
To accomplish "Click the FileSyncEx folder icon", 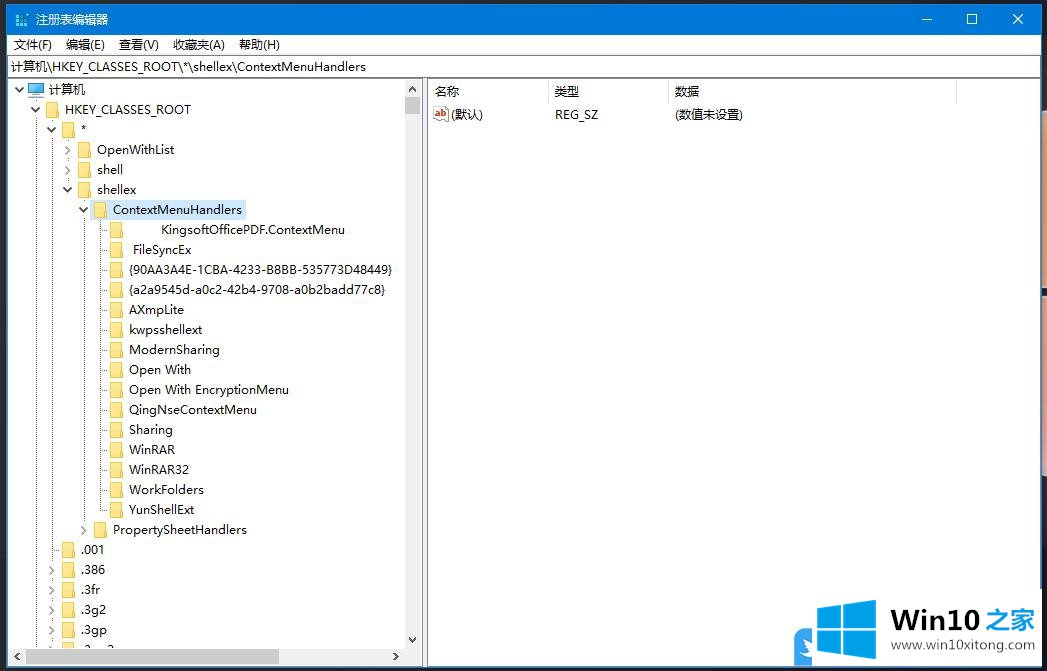I will click(116, 250).
